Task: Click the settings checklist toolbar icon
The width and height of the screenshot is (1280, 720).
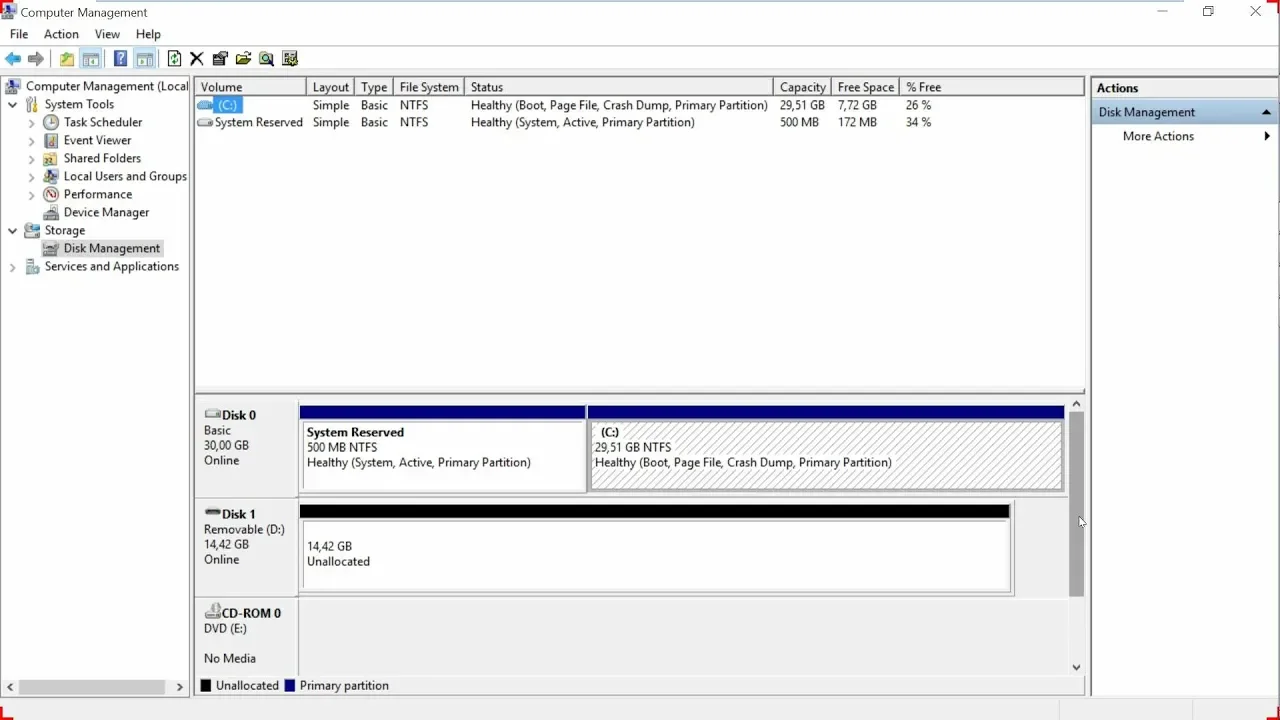Action: click(x=290, y=59)
